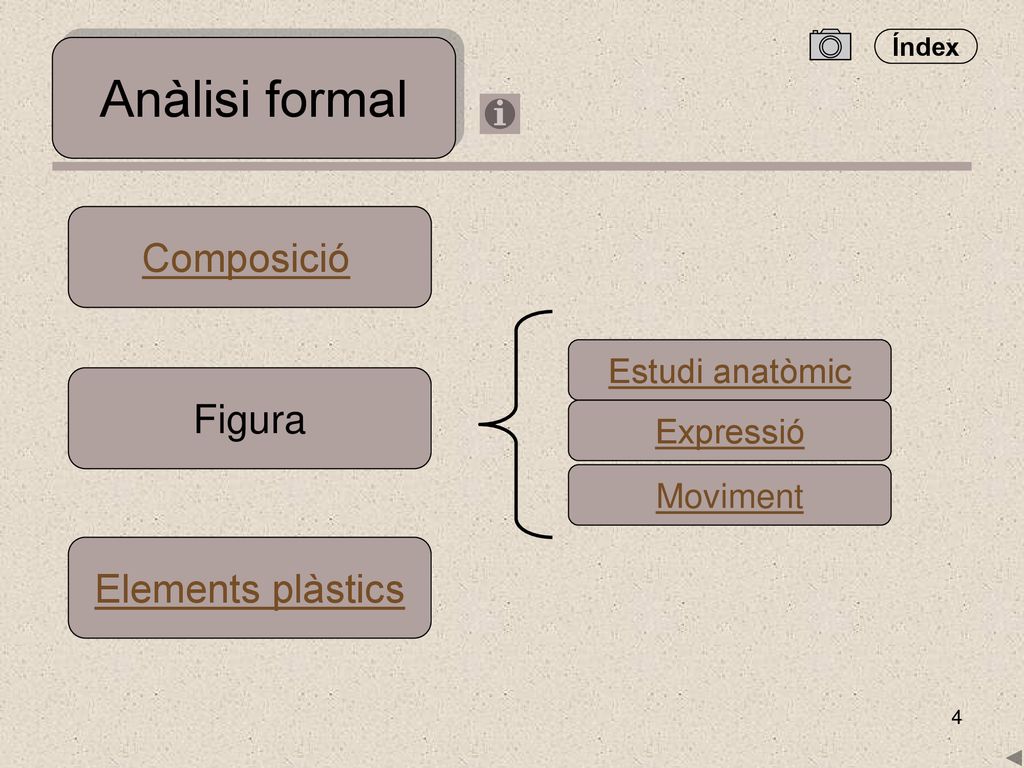This screenshot has height=768, width=1024.
Task: Follow the Estudi anatòmic link
Action: click(729, 371)
